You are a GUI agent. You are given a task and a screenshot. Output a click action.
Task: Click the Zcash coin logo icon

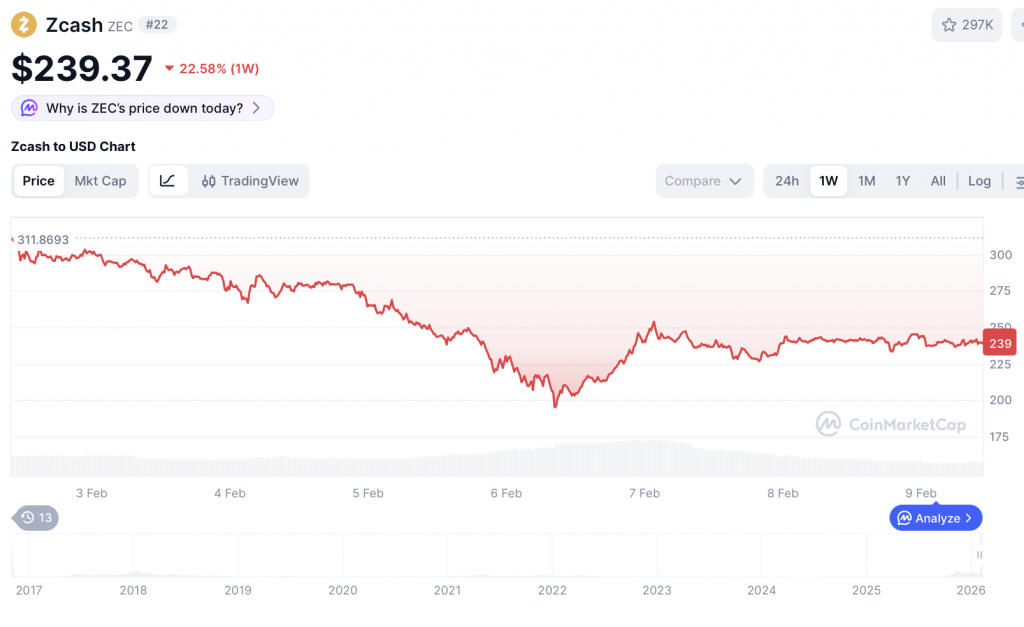tap(24, 24)
